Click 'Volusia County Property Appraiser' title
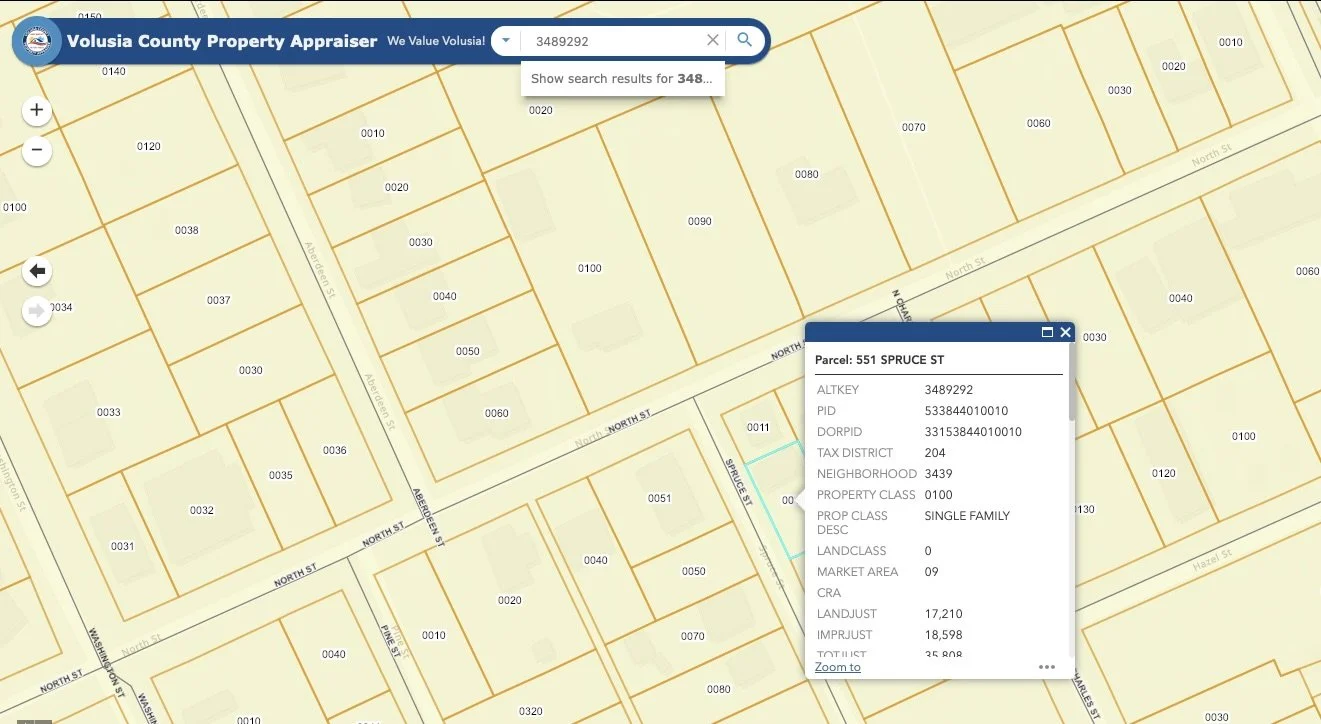The height and width of the screenshot is (724, 1321). (x=222, y=41)
